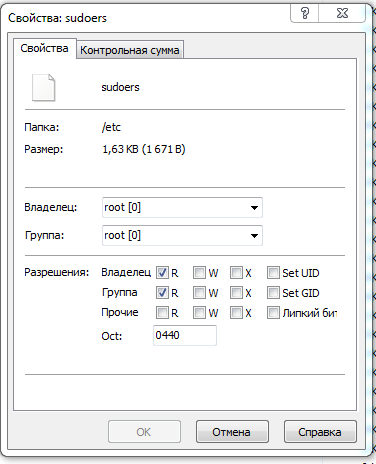Click the help question mark button

coord(305,13)
